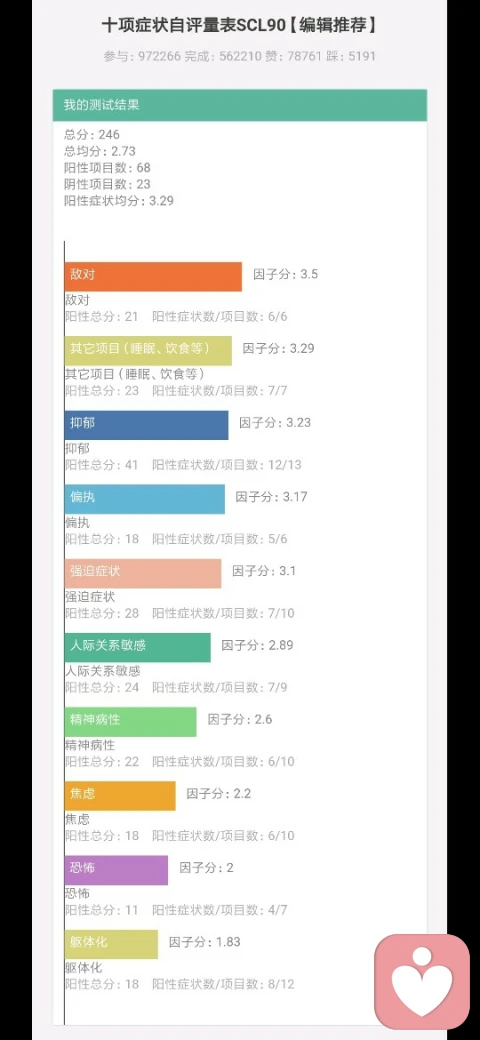Tap the teal 人际关系敏感 bar

point(137,648)
